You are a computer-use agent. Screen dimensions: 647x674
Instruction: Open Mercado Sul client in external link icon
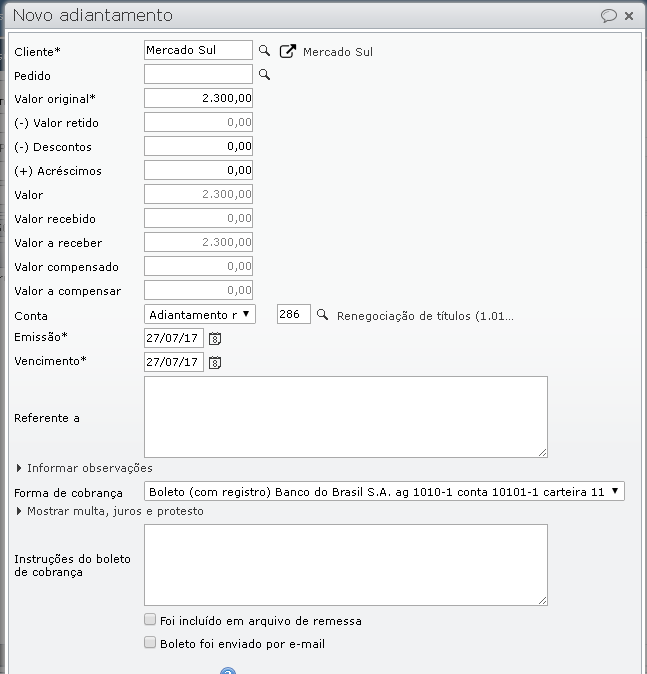click(288, 51)
